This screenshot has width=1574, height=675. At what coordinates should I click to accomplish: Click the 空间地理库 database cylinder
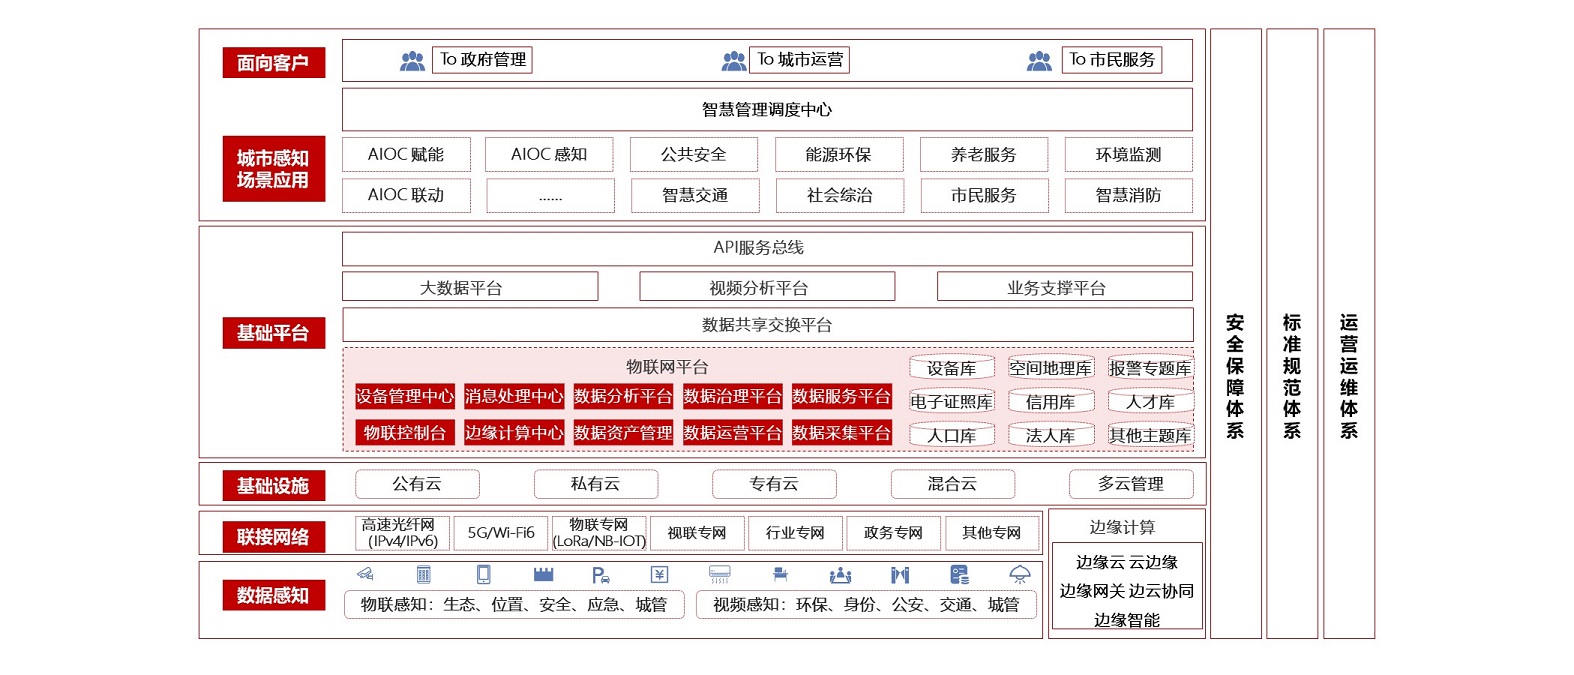(1050, 368)
